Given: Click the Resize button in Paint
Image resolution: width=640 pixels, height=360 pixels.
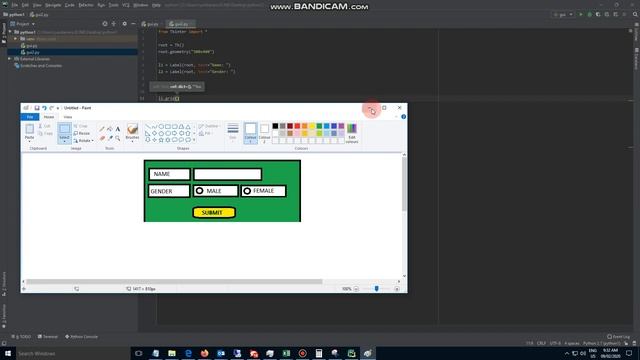Looking at the screenshot, I should click(82, 133).
